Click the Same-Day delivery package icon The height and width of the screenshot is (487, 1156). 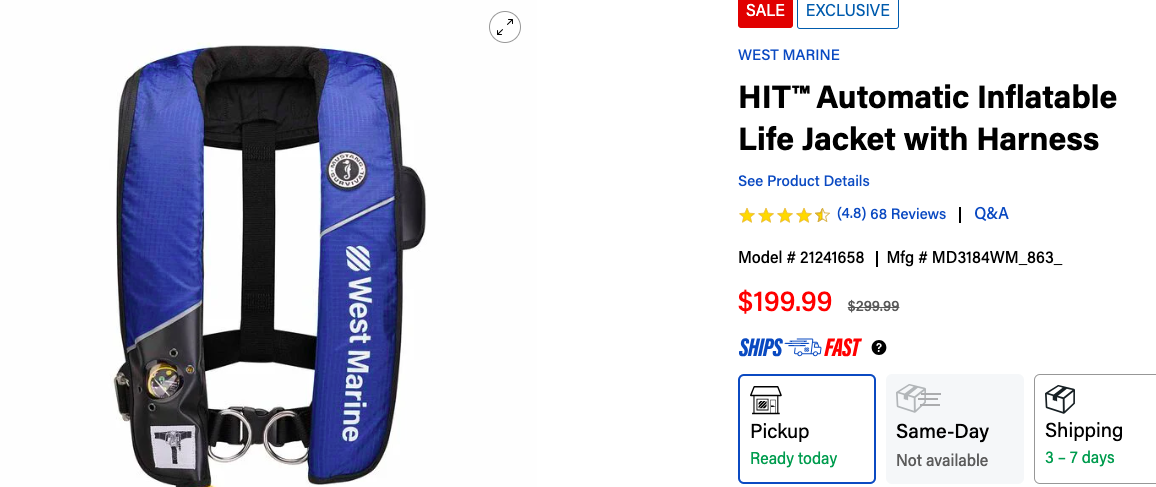tap(918, 399)
